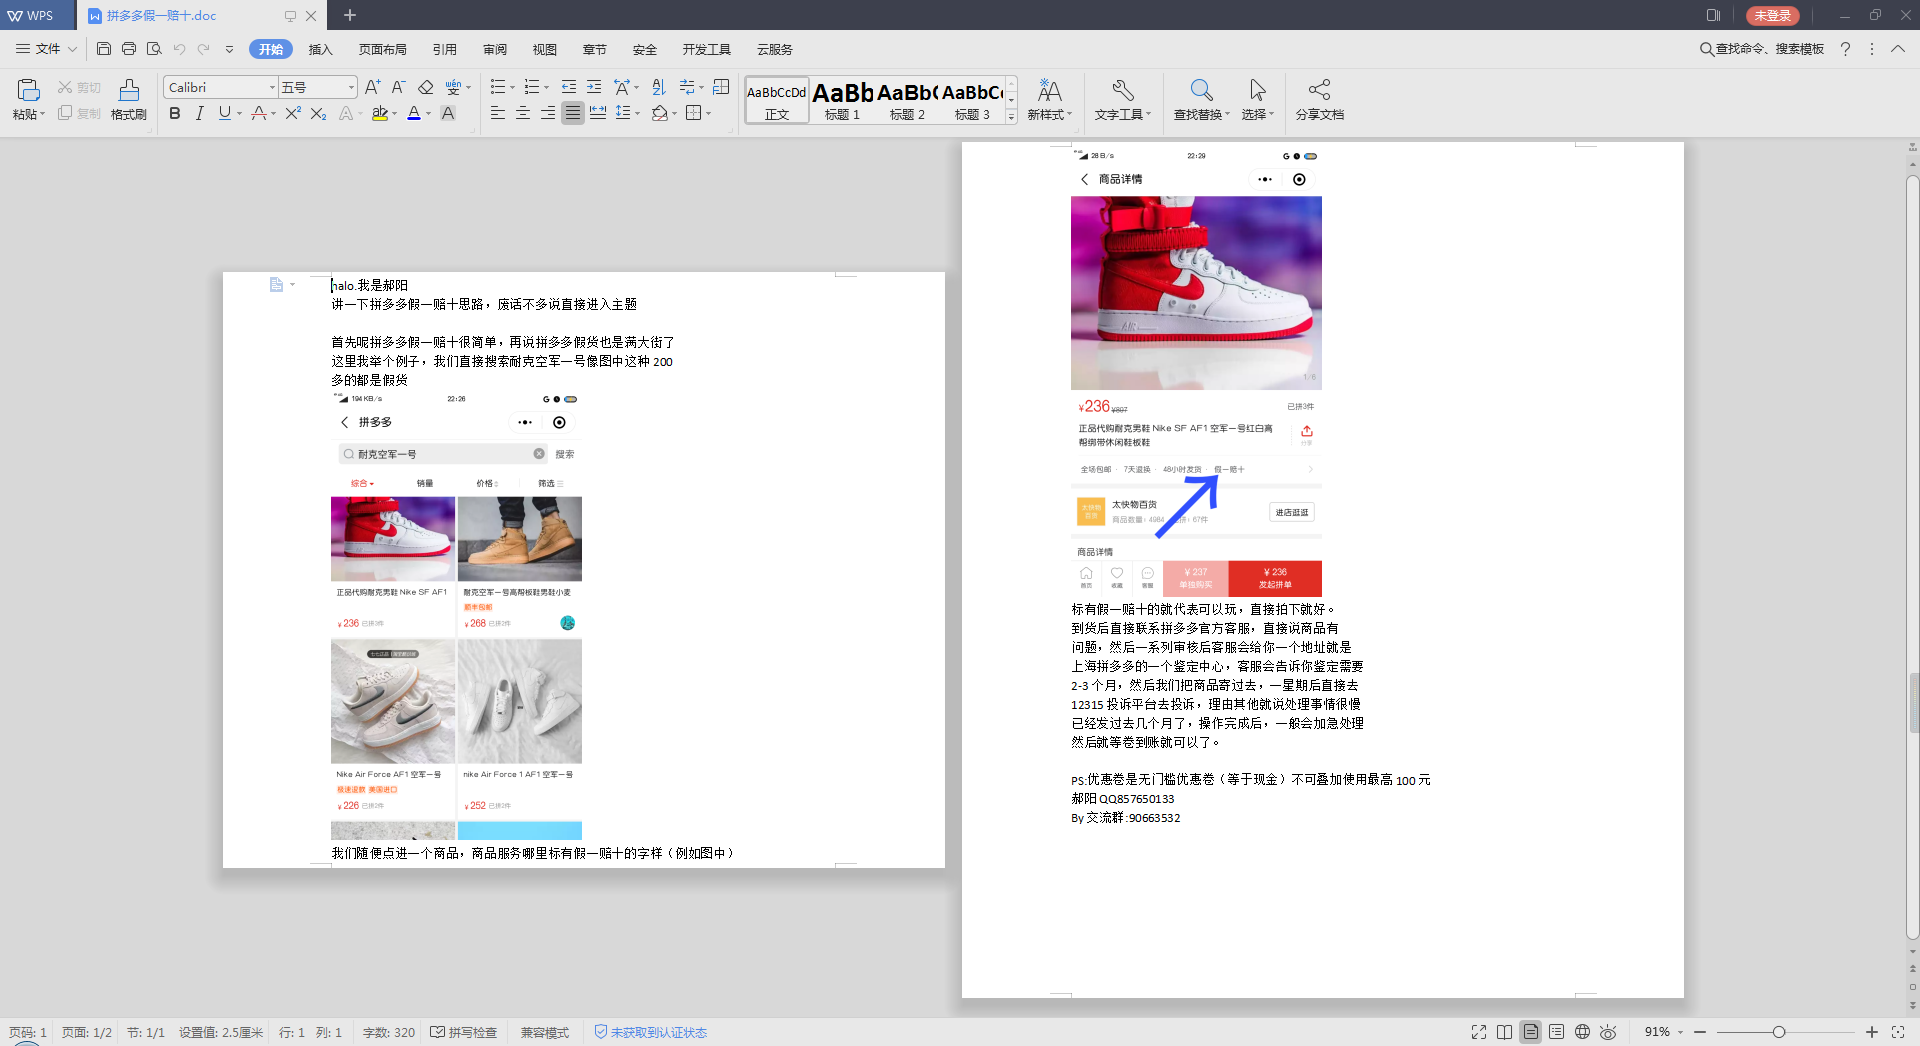Enable eye protection mode icon
1920x1046 pixels.
[x=1609, y=1032]
